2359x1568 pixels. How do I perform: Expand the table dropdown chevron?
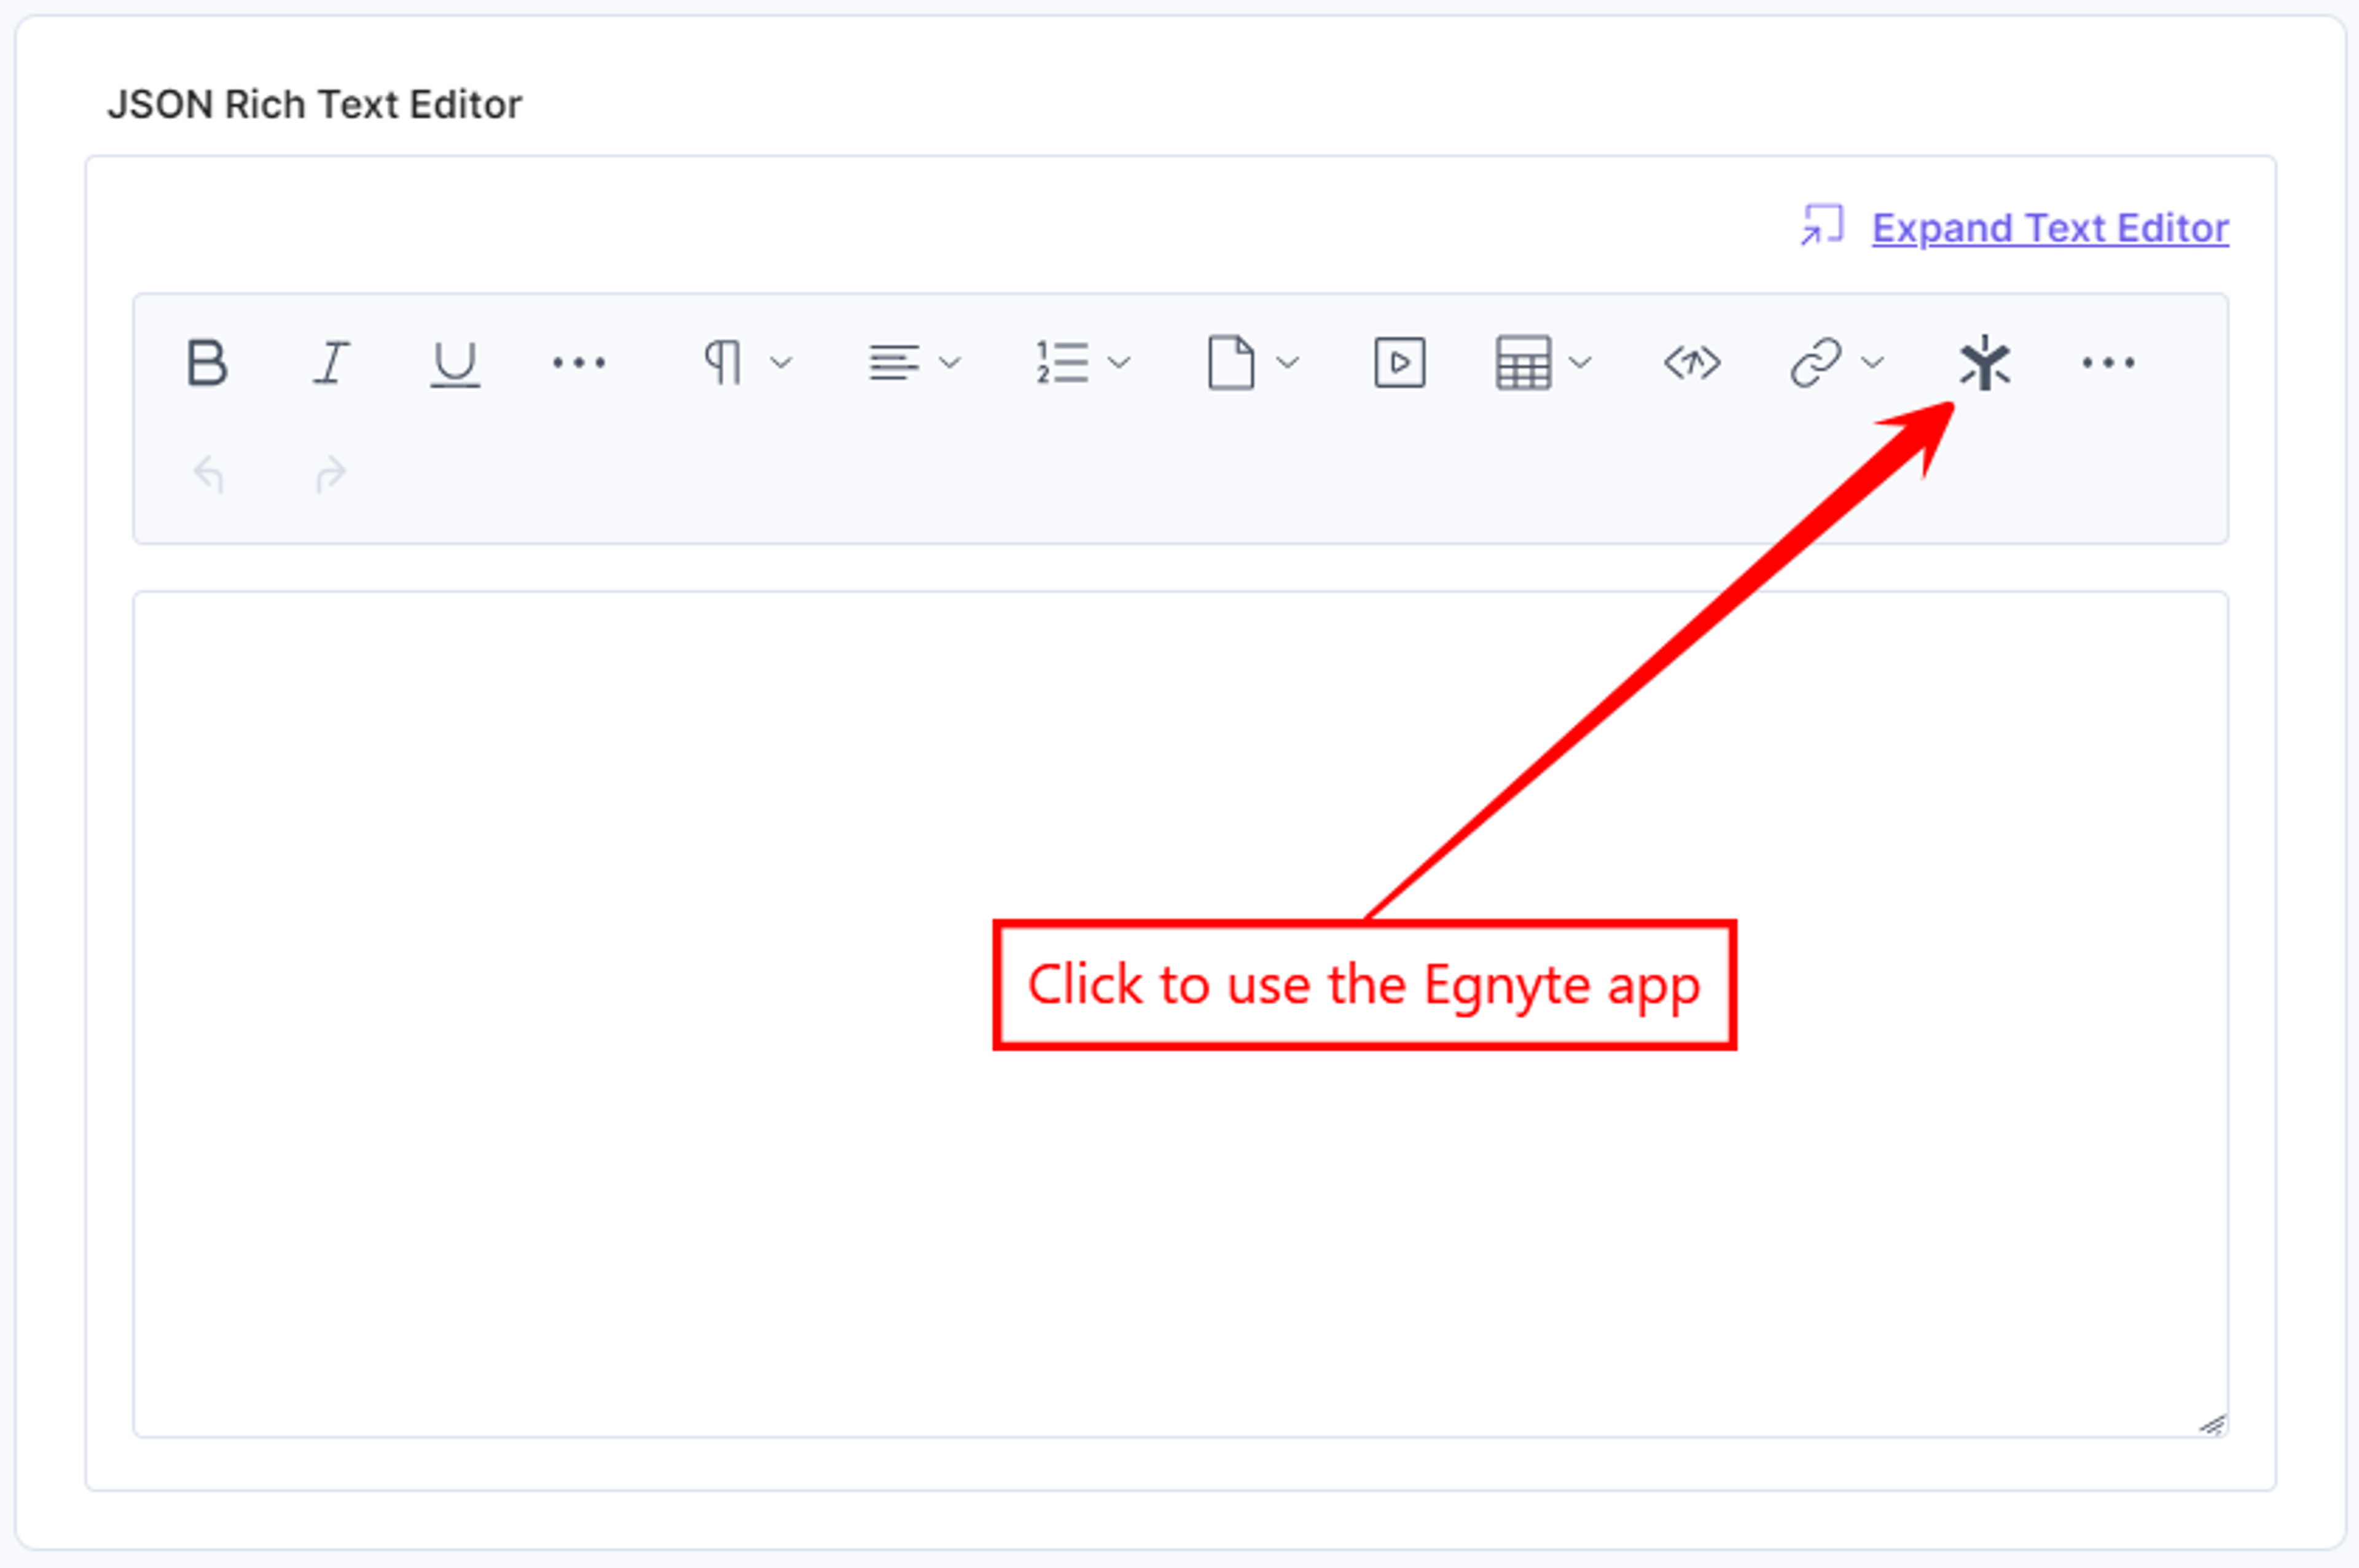point(1580,362)
